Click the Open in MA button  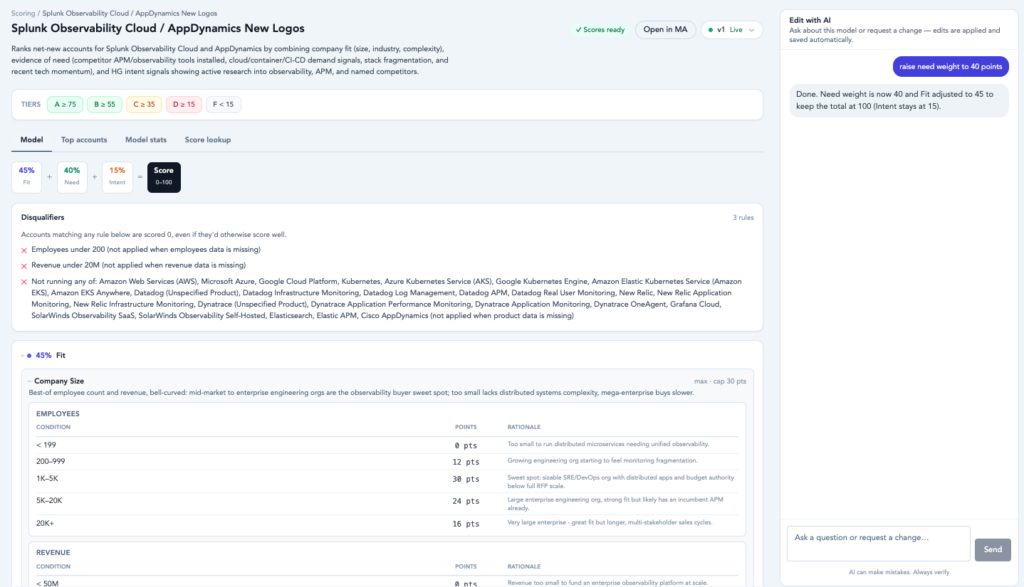[665, 30]
